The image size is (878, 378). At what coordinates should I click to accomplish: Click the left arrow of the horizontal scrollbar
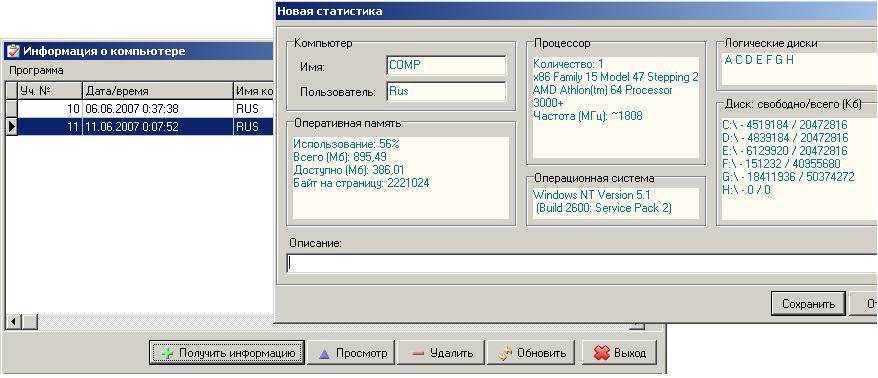12,322
